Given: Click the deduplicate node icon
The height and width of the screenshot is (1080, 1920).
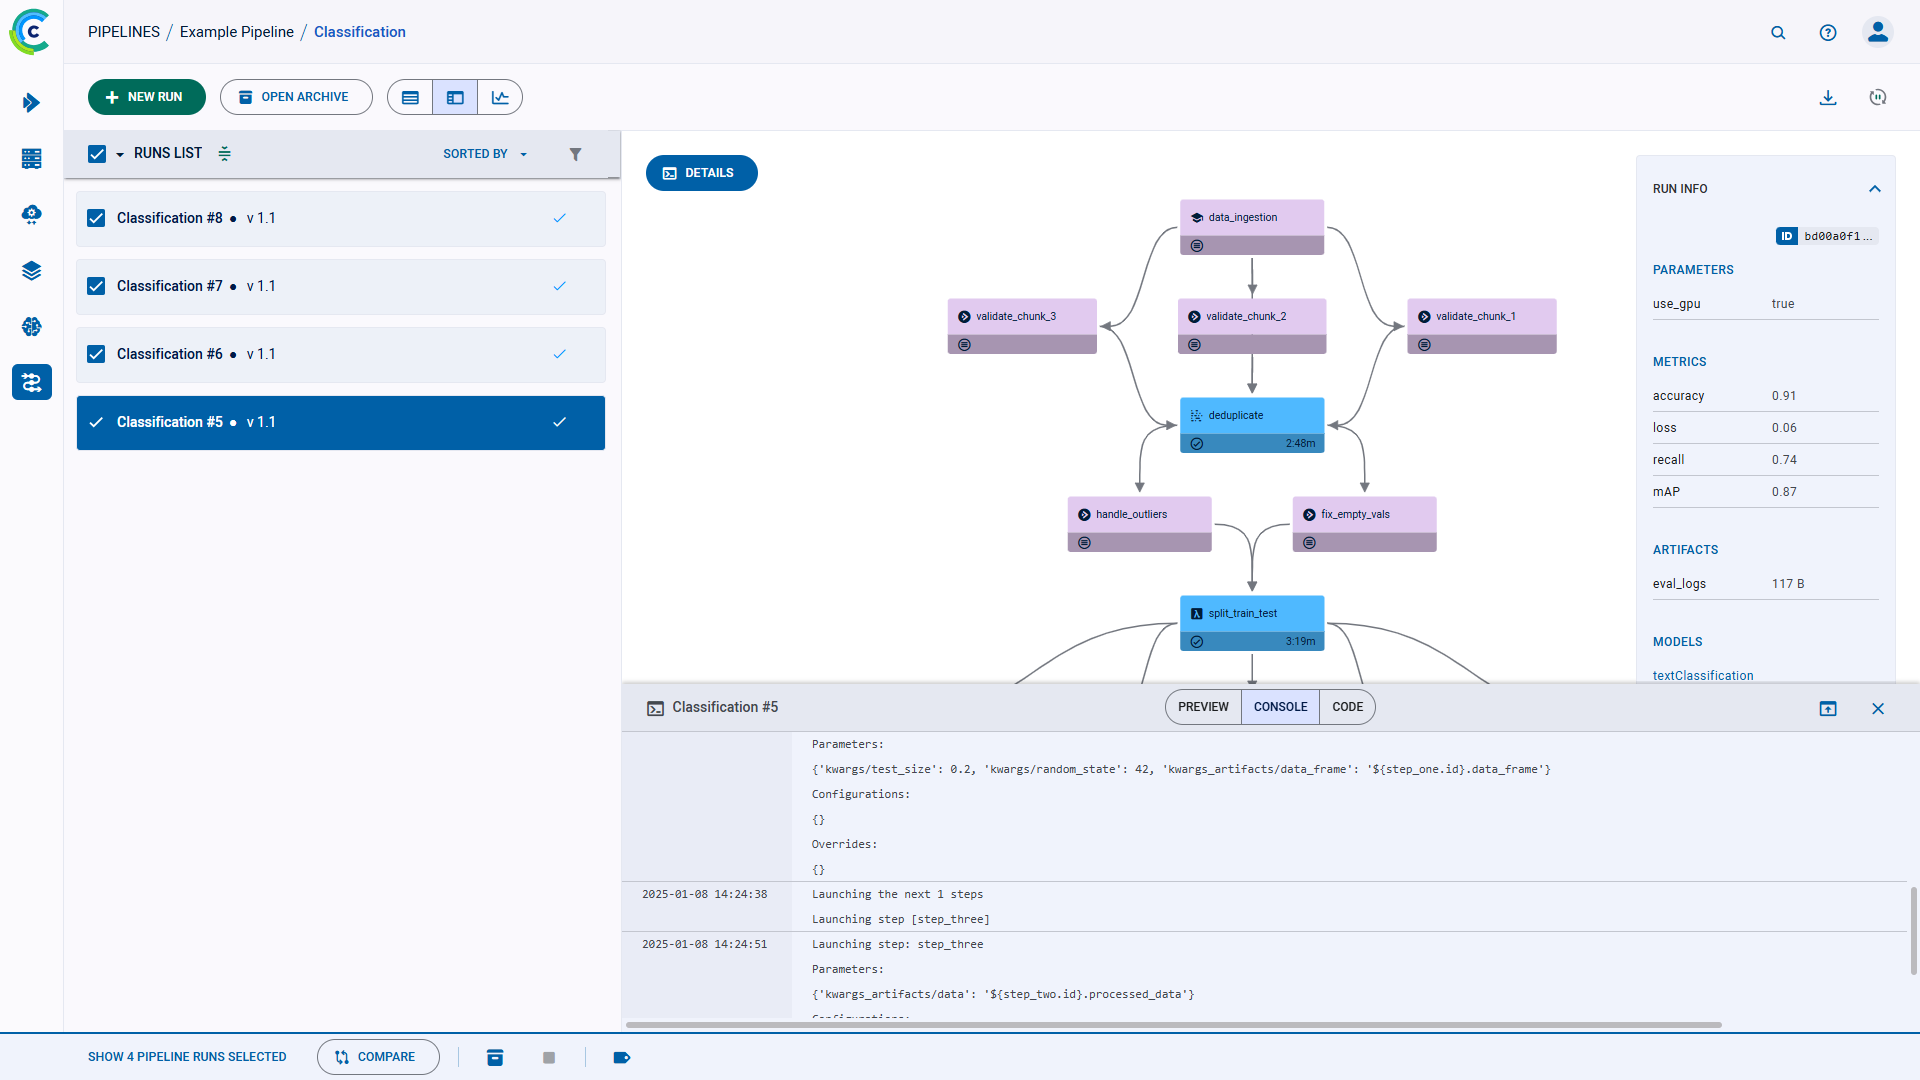Looking at the screenshot, I should tap(1196, 414).
